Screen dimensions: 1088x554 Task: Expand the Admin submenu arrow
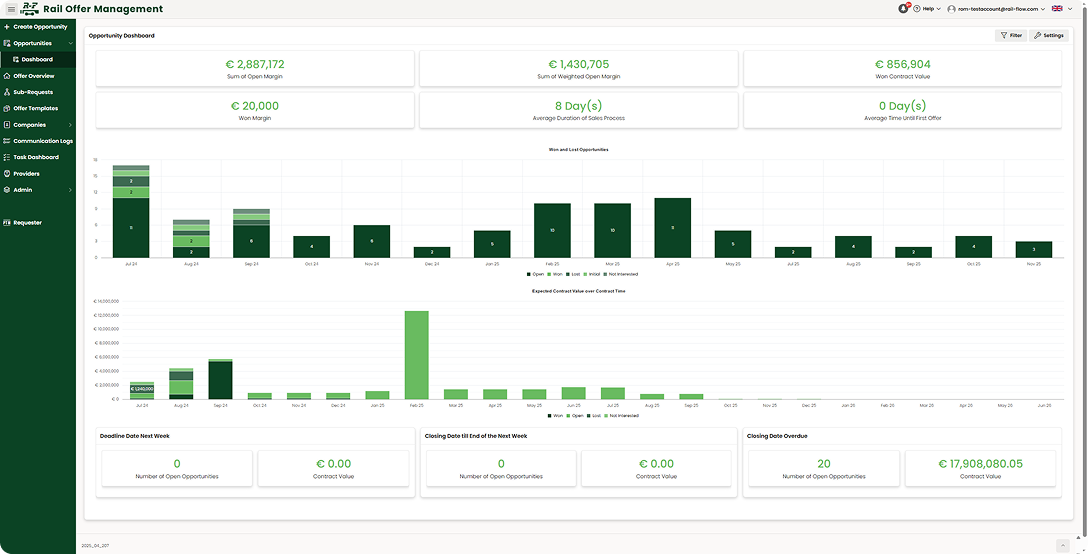pyautogui.click(x=71, y=190)
